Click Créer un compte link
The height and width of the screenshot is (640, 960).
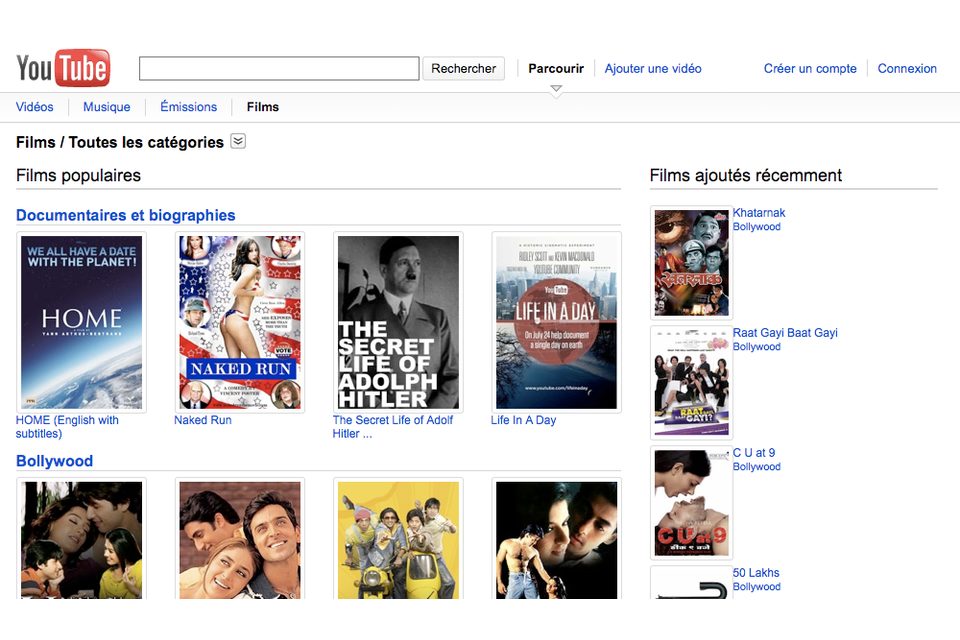coord(810,69)
